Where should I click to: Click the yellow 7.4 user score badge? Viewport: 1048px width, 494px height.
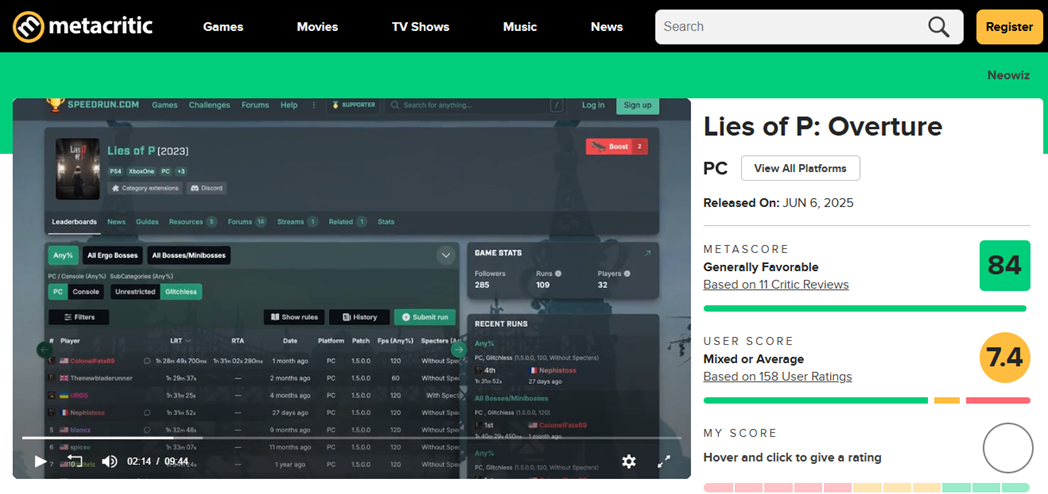pos(1004,358)
